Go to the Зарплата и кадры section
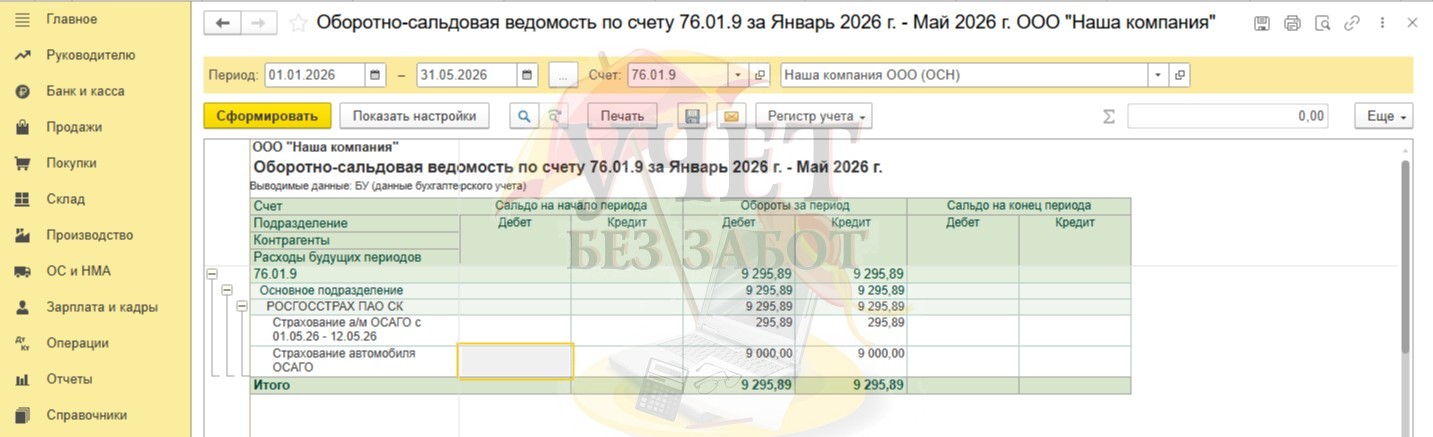The width and height of the screenshot is (1433, 437). [x=101, y=307]
